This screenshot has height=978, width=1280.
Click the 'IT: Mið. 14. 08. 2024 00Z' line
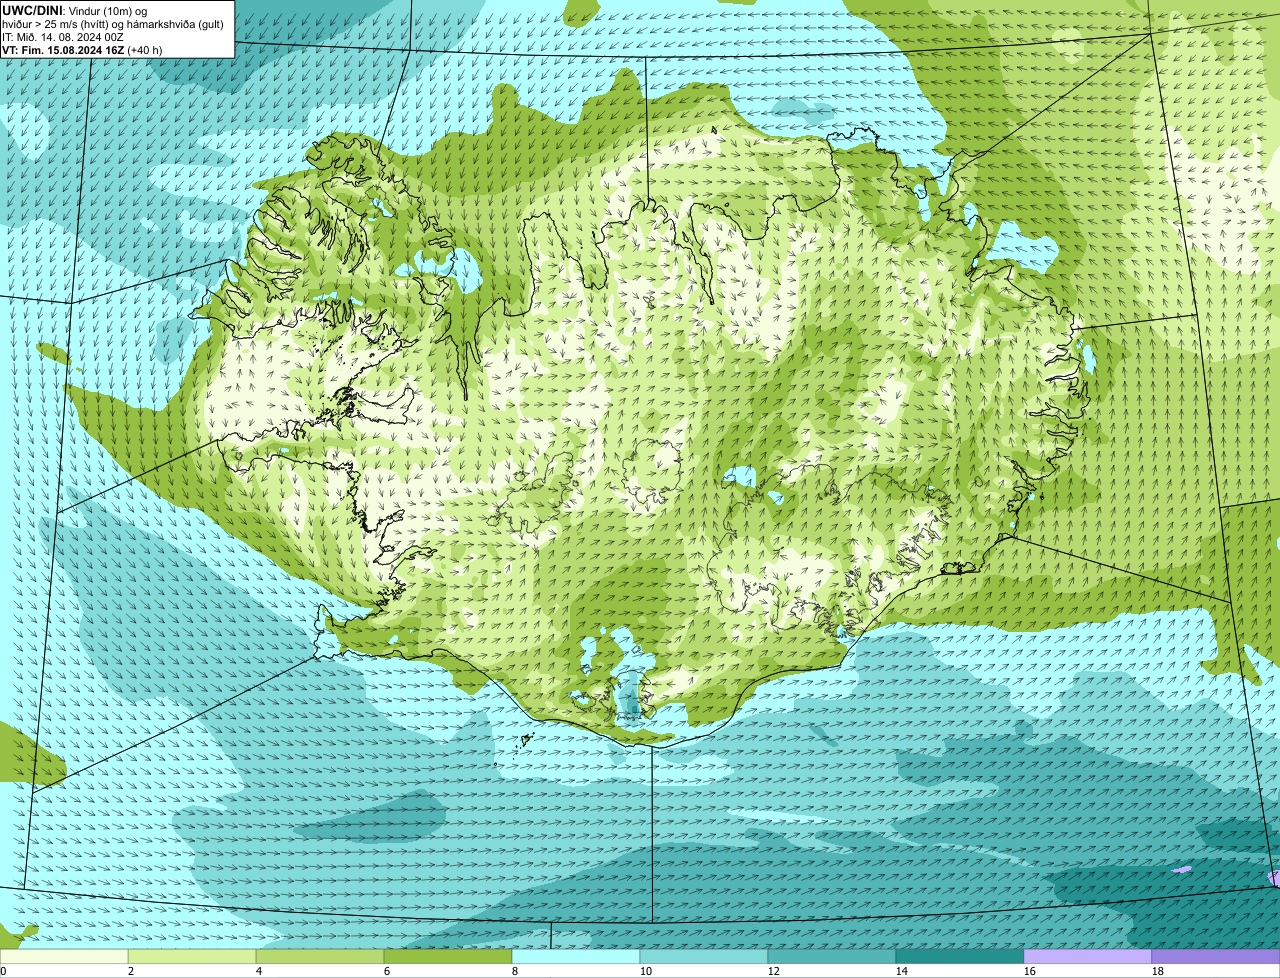pos(63,37)
